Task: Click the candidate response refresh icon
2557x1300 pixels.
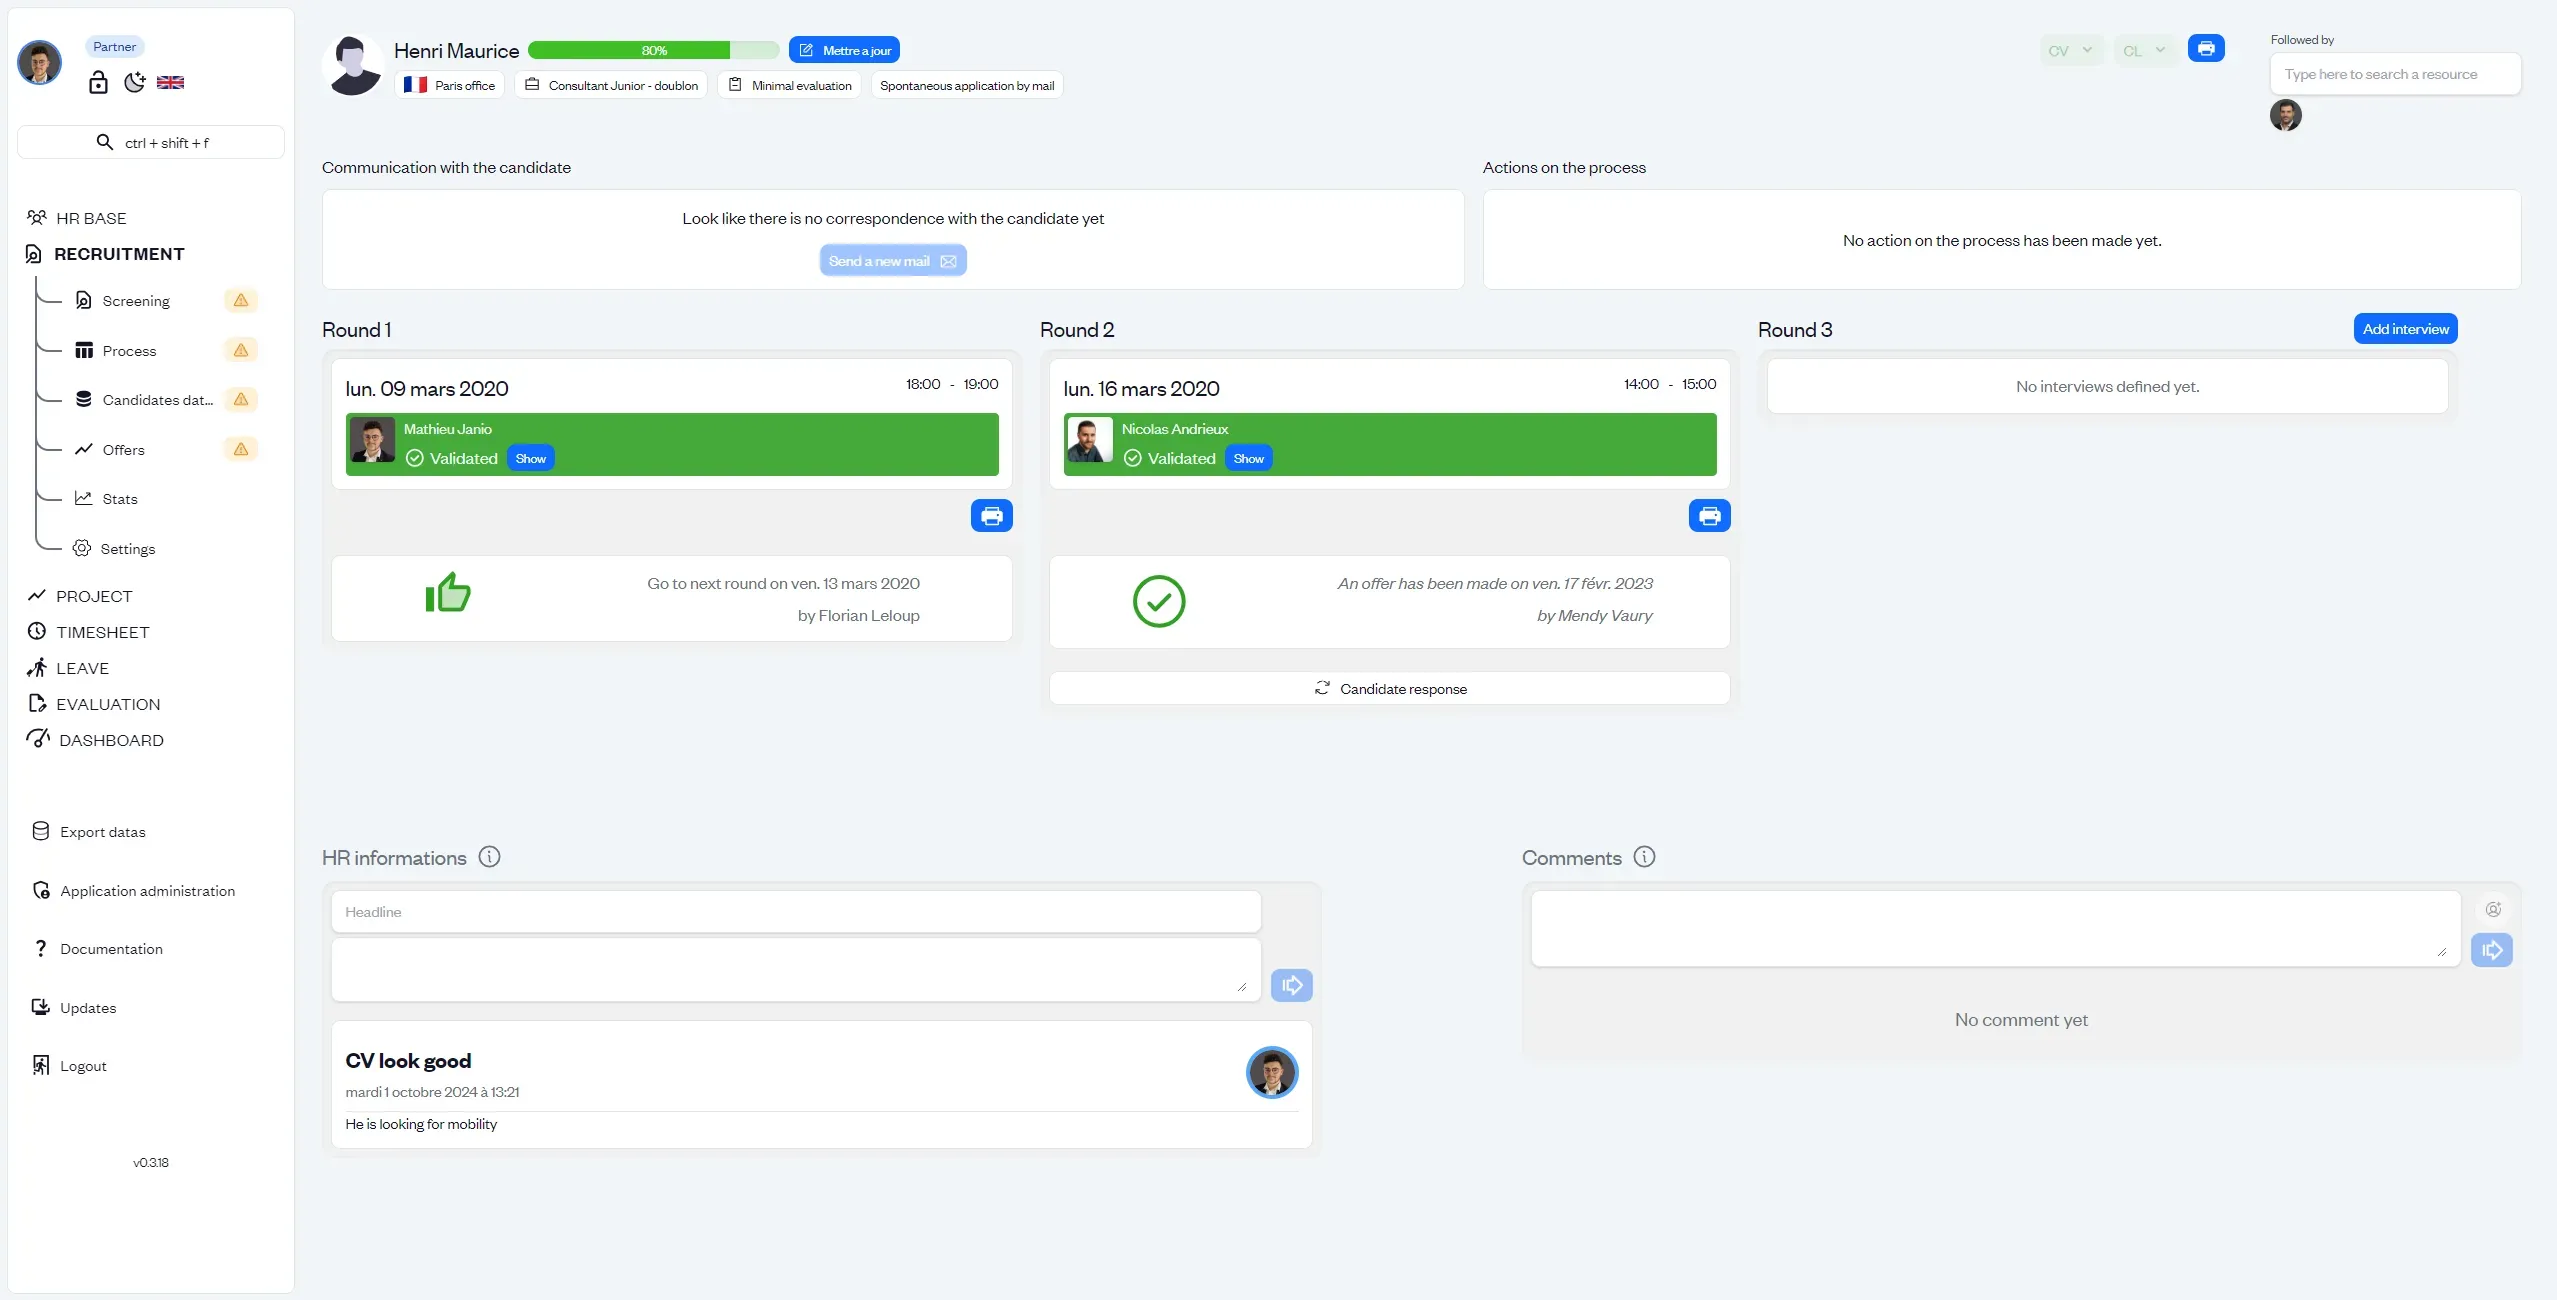Action: (1321, 688)
